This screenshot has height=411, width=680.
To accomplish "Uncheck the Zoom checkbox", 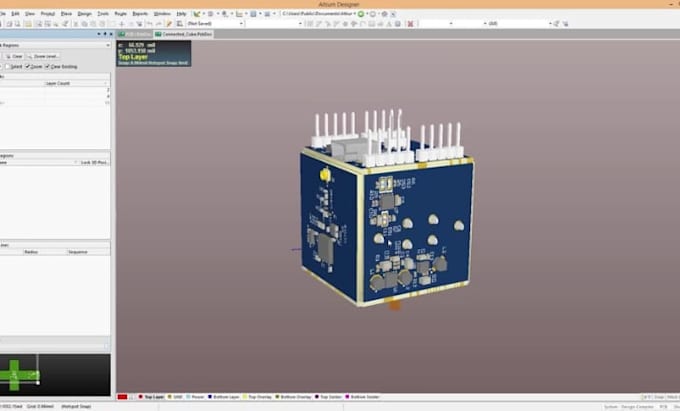I will (28, 66).
